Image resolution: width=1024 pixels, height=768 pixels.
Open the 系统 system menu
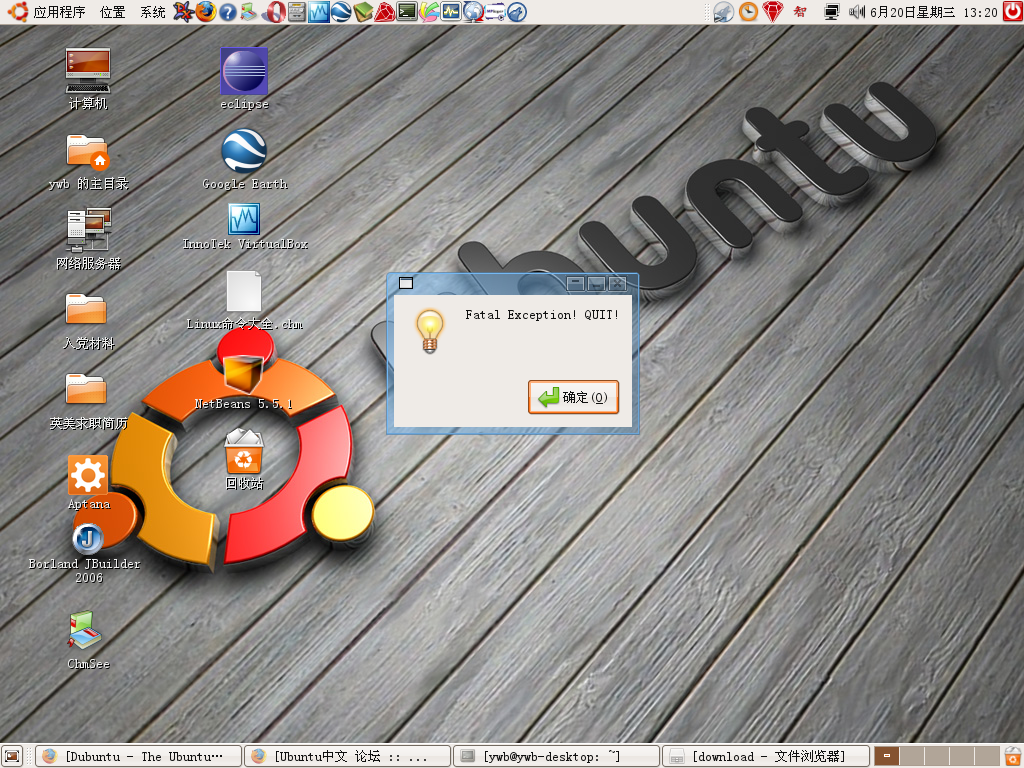click(x=153, y=12)
